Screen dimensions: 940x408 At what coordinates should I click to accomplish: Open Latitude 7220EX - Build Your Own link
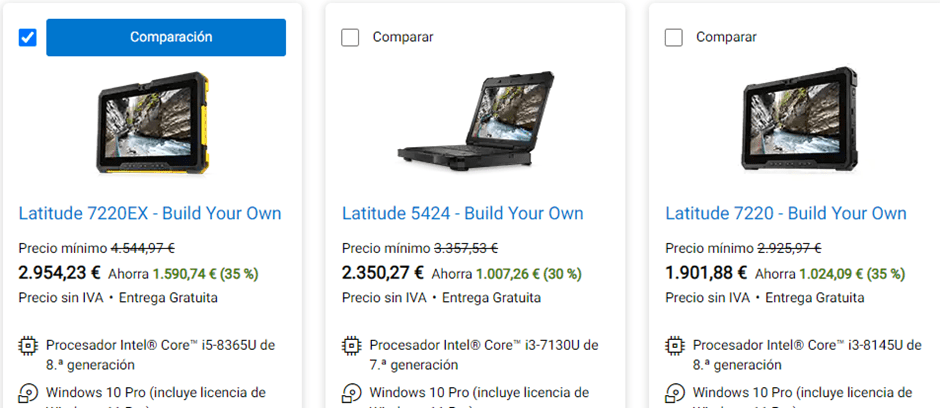tap(150, 213)
